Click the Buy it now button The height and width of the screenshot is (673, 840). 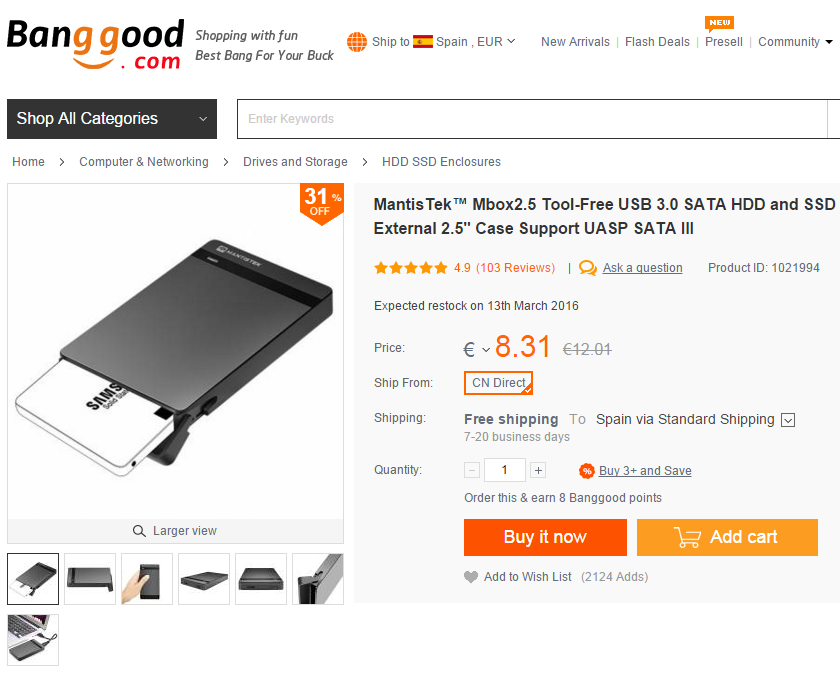pyautogui.click(x=545, y=537)
